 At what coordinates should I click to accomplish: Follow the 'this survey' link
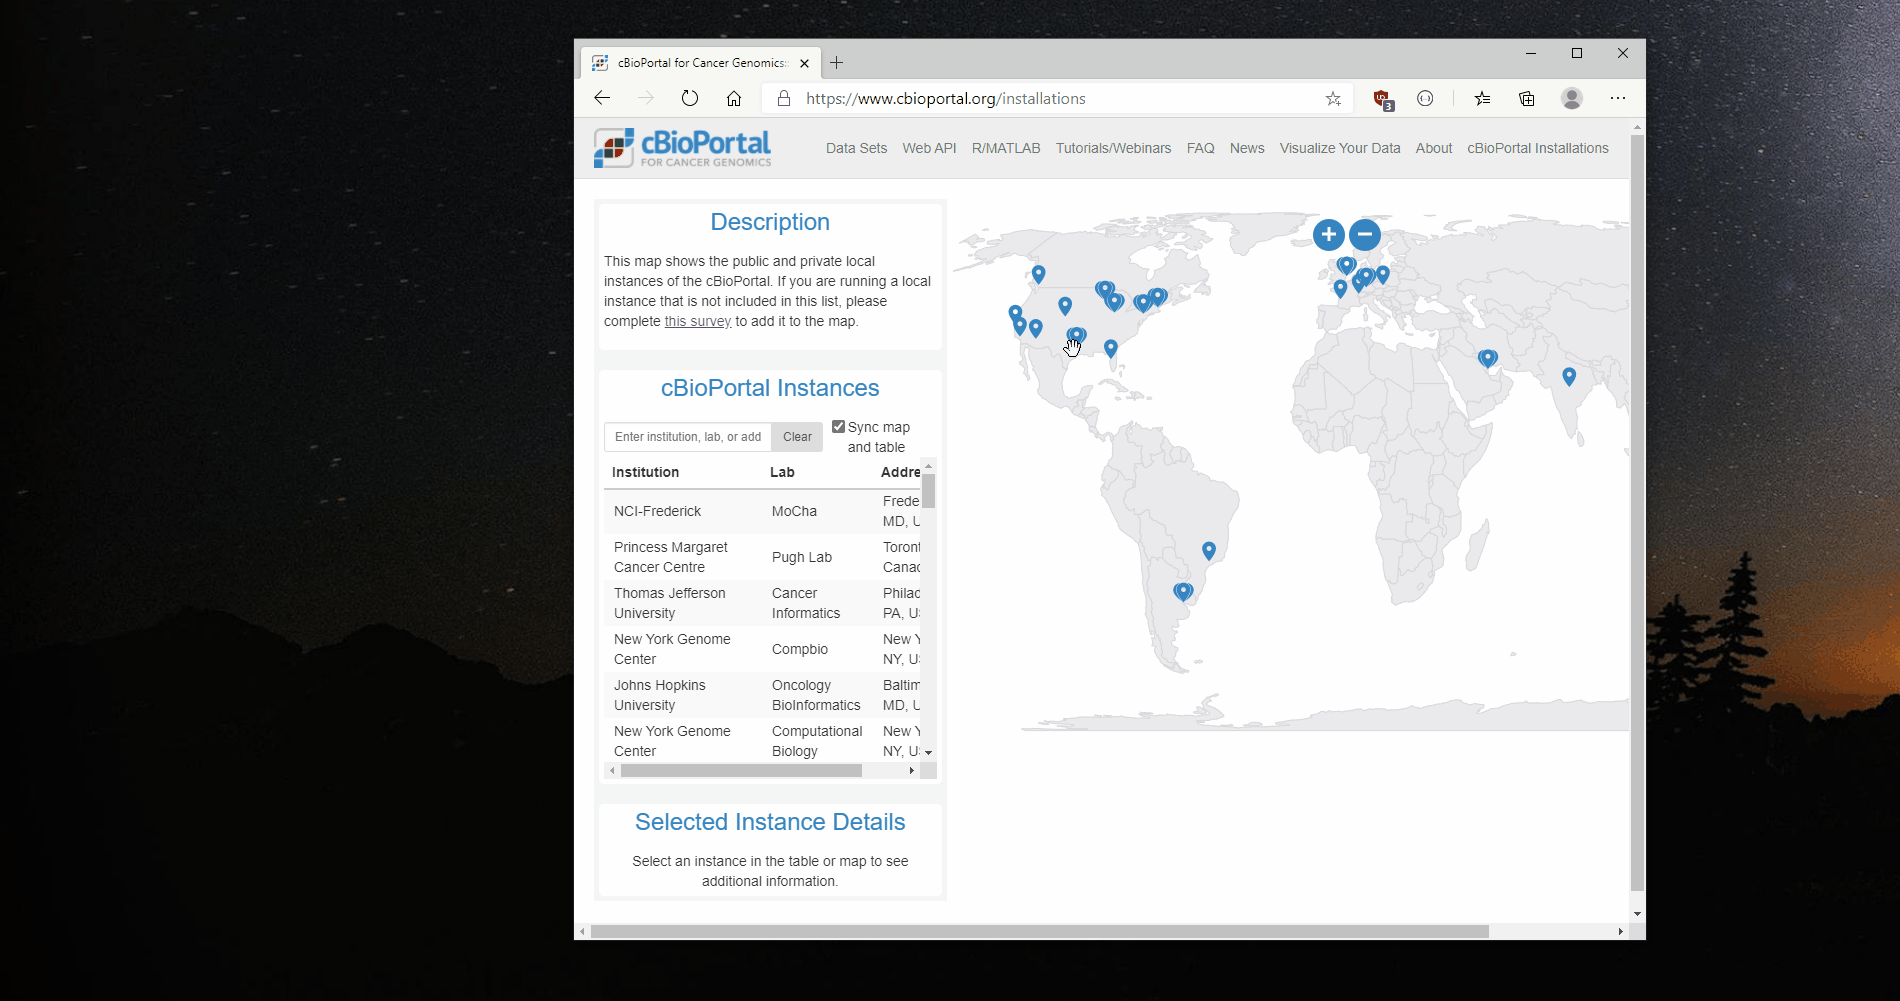pyautogui.click(x=698, y=321)
